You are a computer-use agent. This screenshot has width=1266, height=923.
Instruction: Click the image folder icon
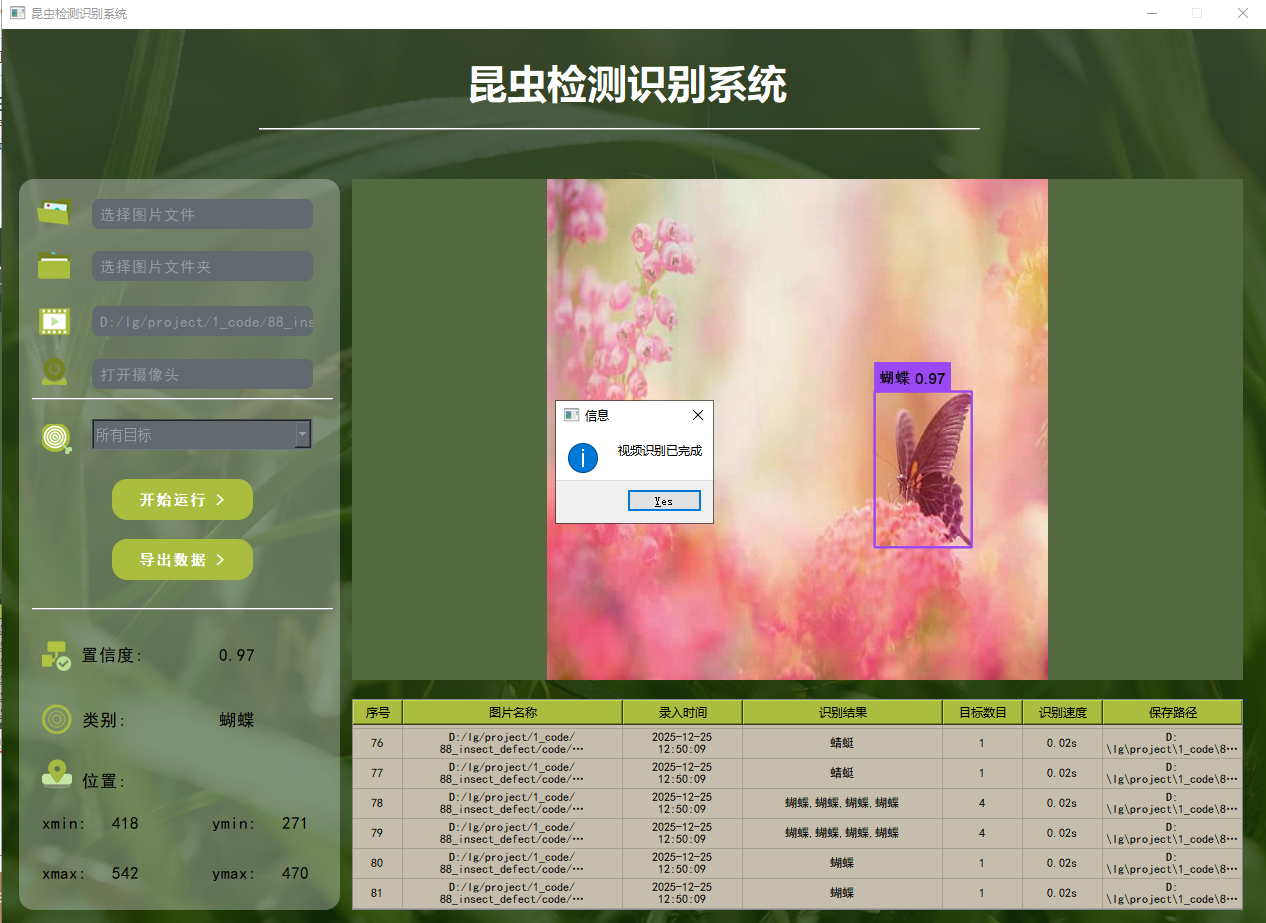54,266
